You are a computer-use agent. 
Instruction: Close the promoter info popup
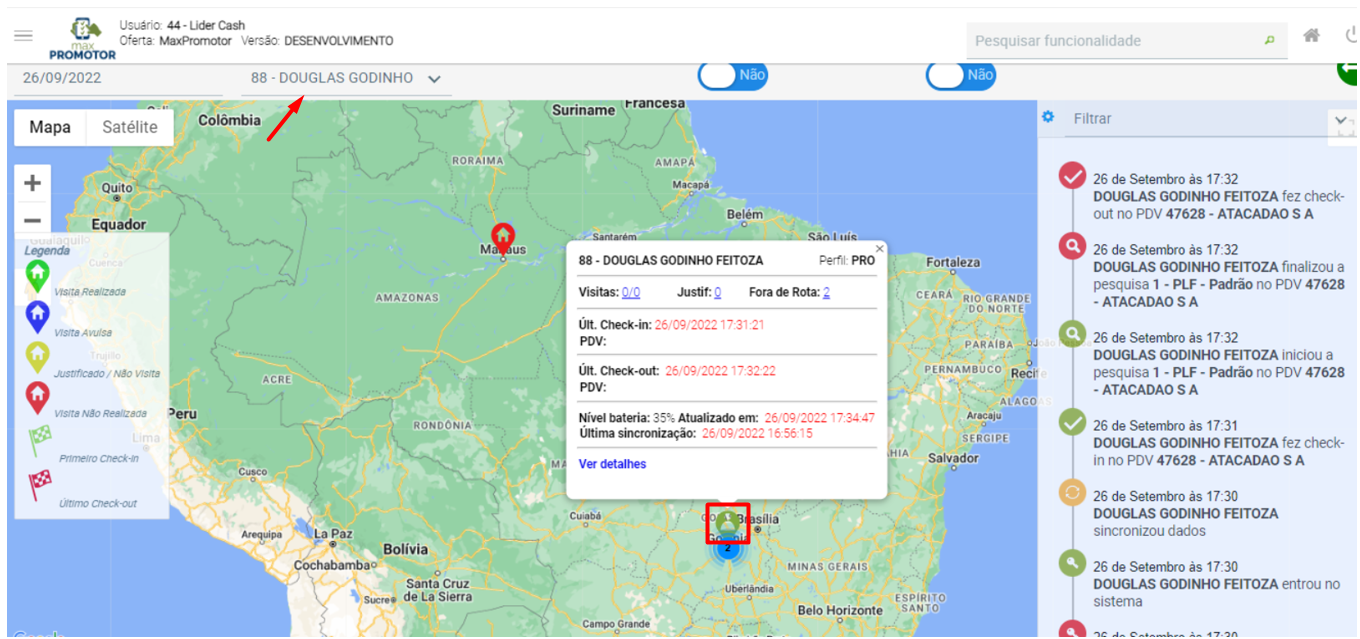click(x=880, y=248)
